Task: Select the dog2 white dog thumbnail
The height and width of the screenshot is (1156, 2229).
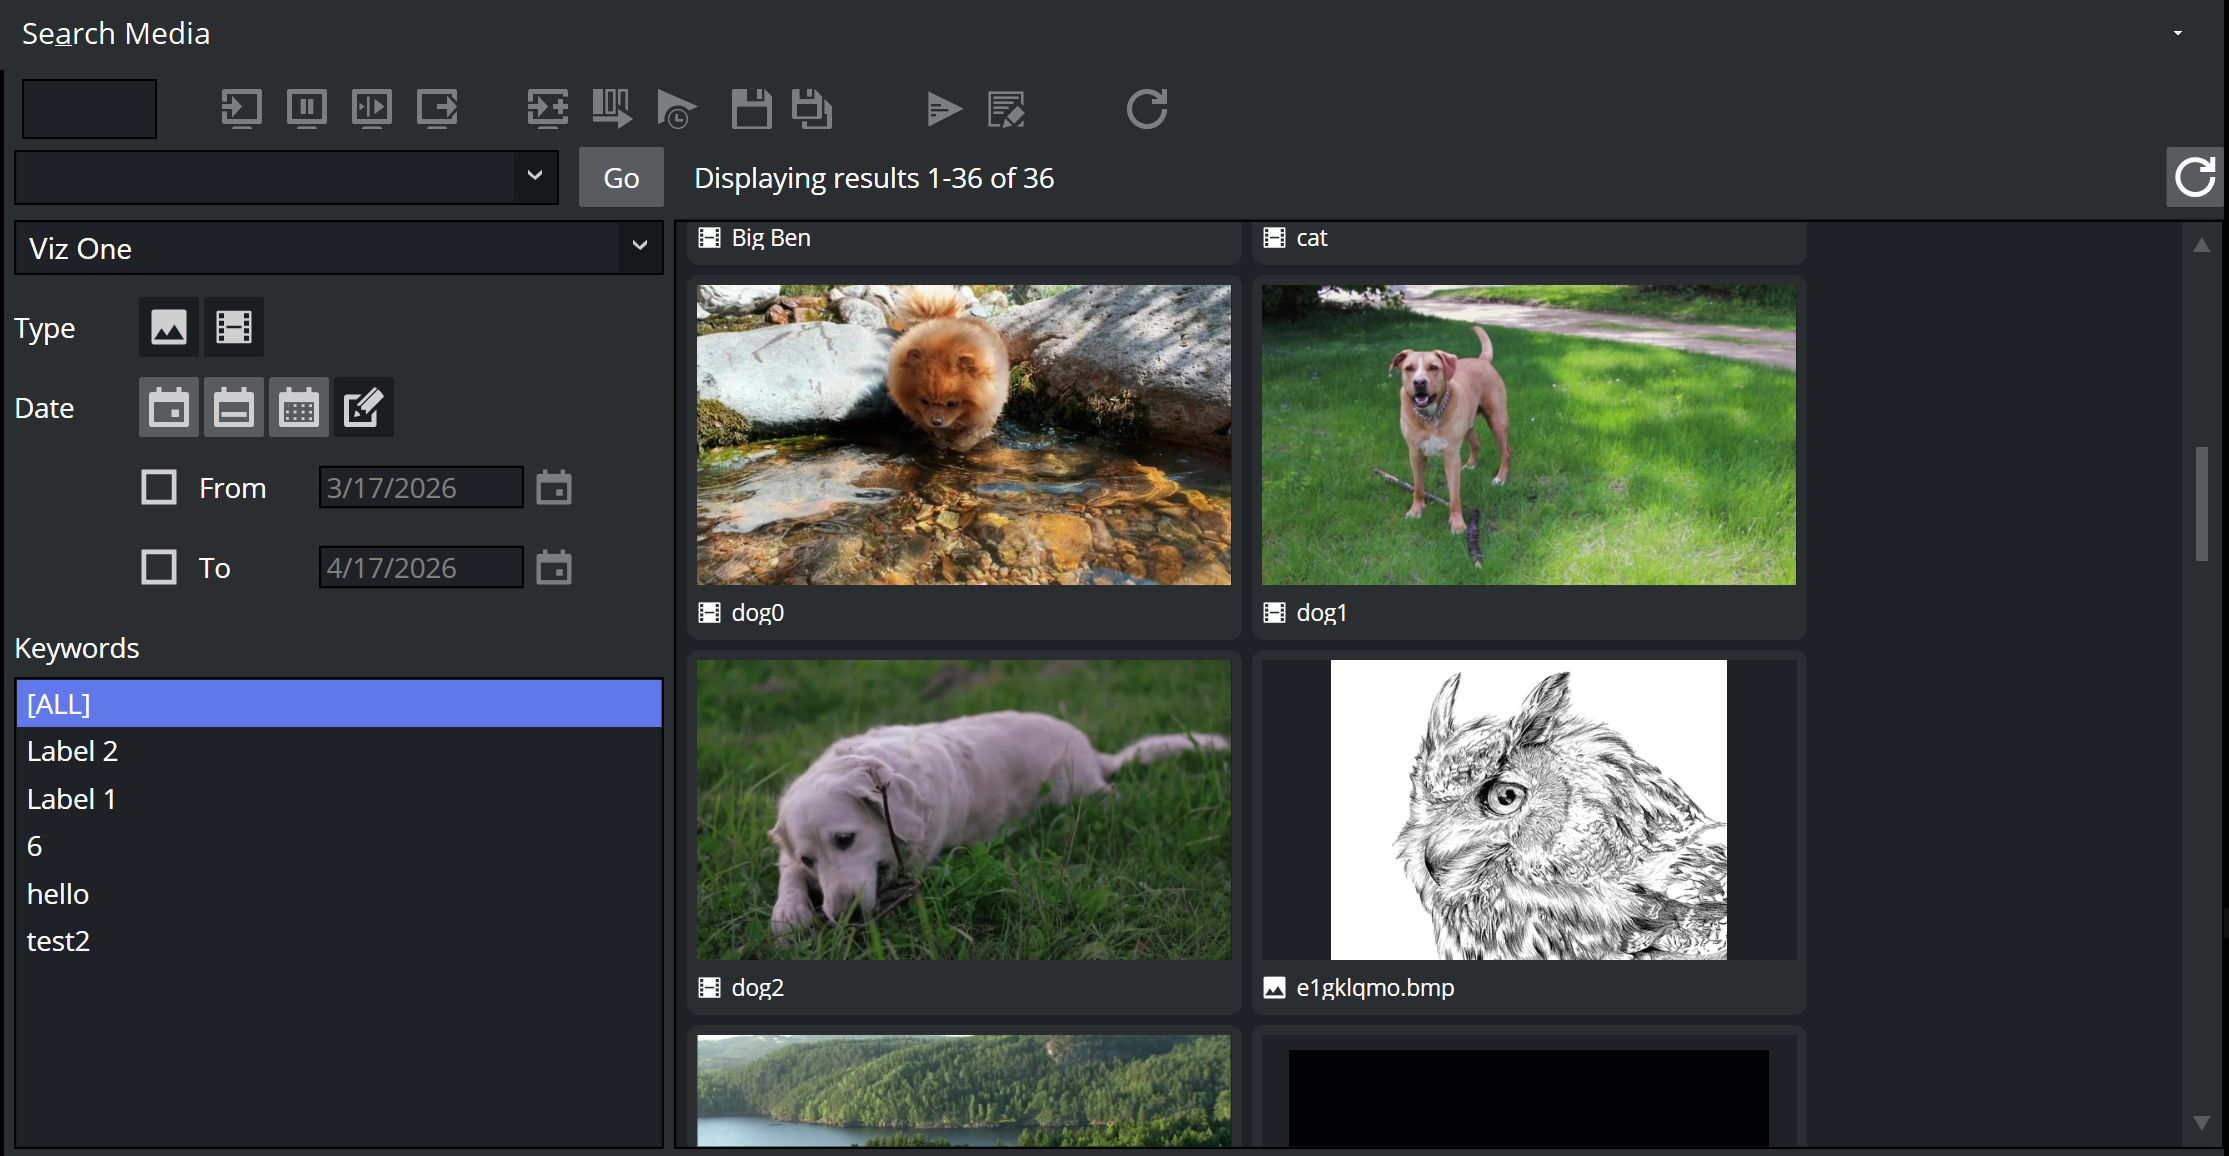Action: click(964, 810)
